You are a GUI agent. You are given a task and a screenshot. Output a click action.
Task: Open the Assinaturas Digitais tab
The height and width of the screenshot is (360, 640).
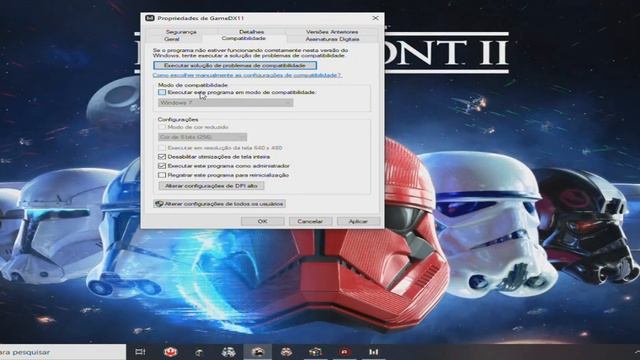pyautogui.click(x=332, y=39)
